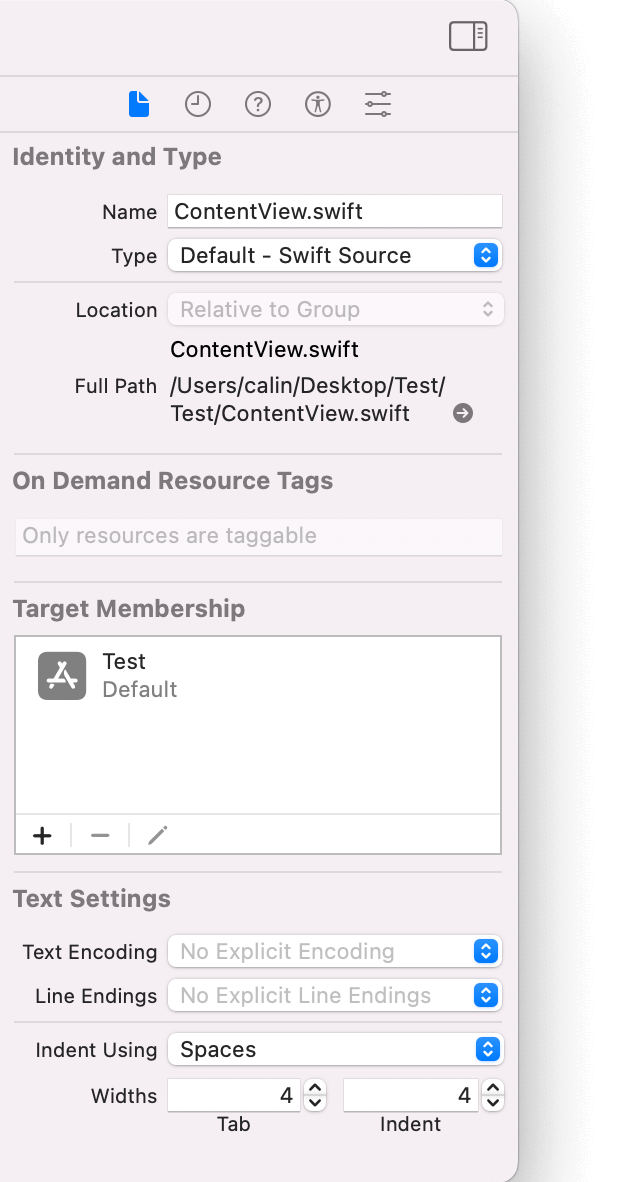Toggle the inspector sidebar panel icon
Image resolution: width=630 pixels, height=1182 pixels.
point(468,36)
